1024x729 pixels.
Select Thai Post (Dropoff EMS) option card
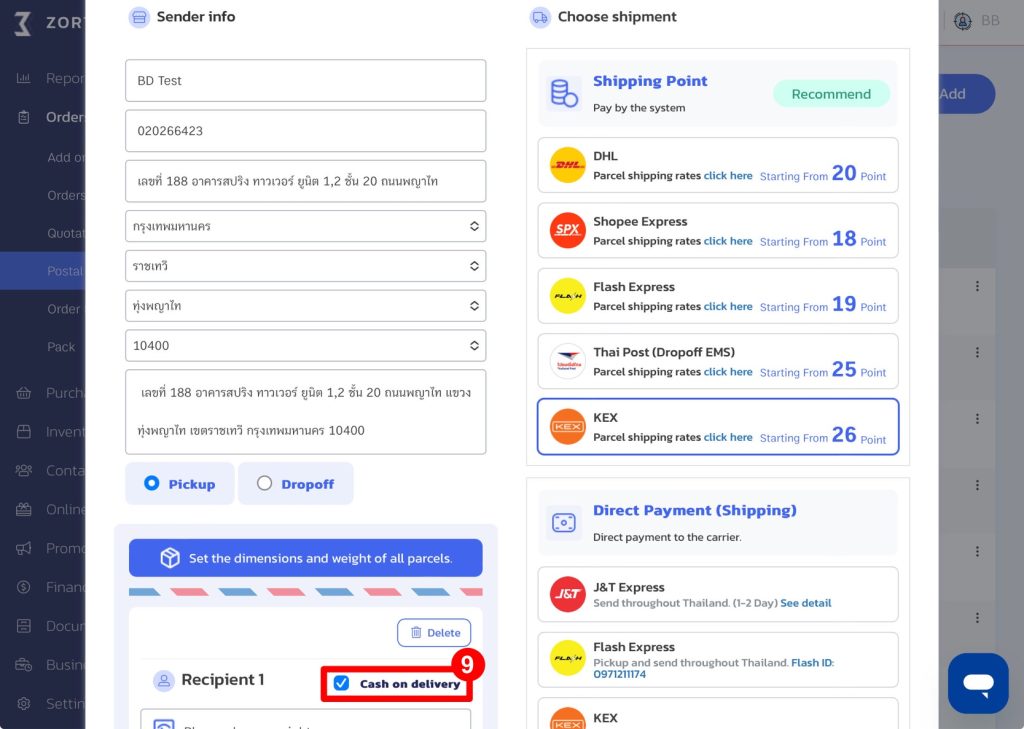tap(718, 361)
